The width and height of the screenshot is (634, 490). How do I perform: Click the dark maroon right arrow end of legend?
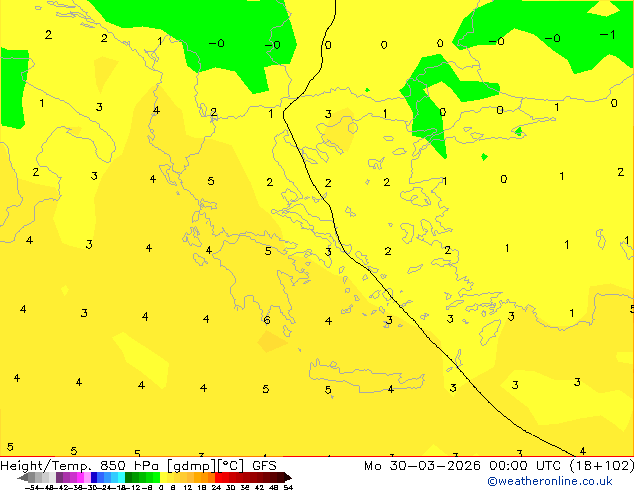287,478
